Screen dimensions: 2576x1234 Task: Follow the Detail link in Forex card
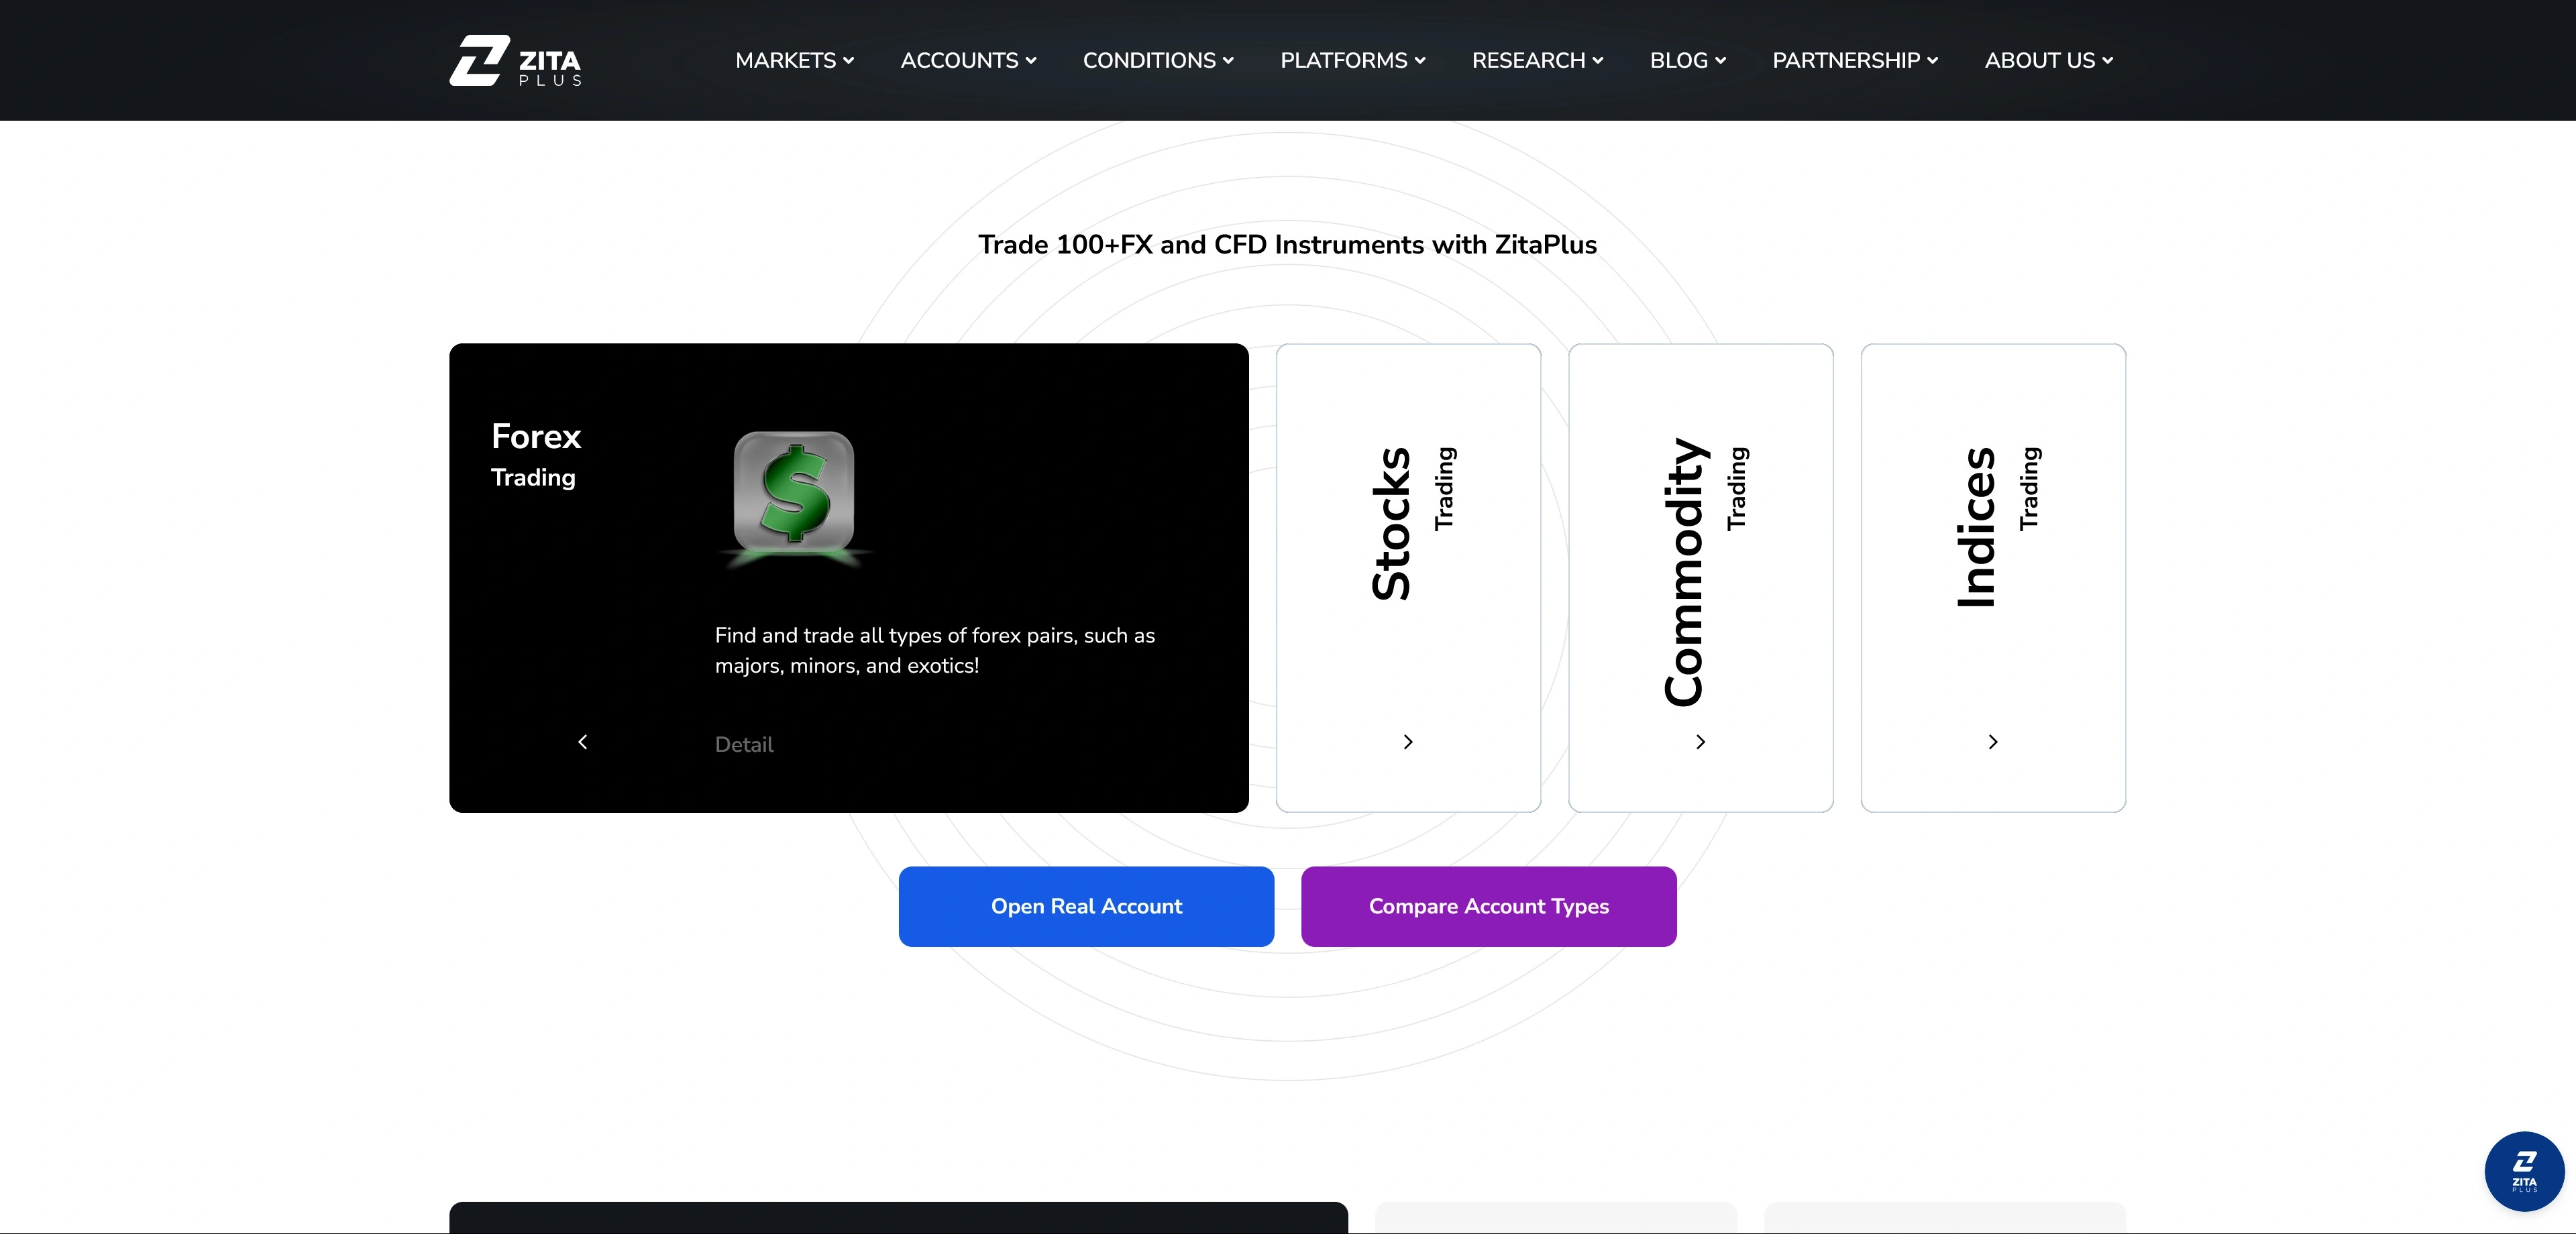(x=744, y=744)
